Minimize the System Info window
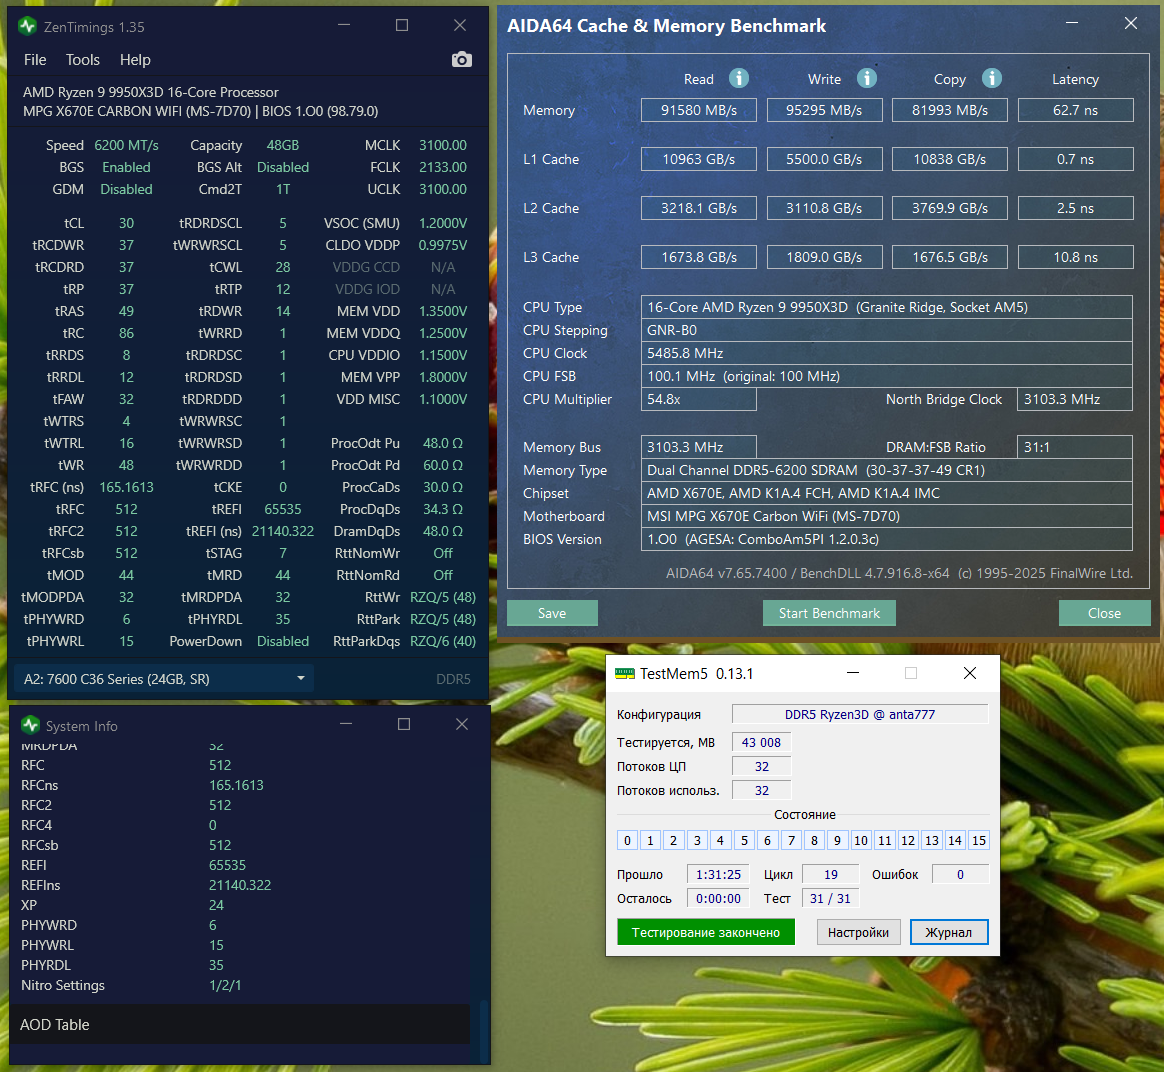 pyautogui.click(x=346, y=724)
